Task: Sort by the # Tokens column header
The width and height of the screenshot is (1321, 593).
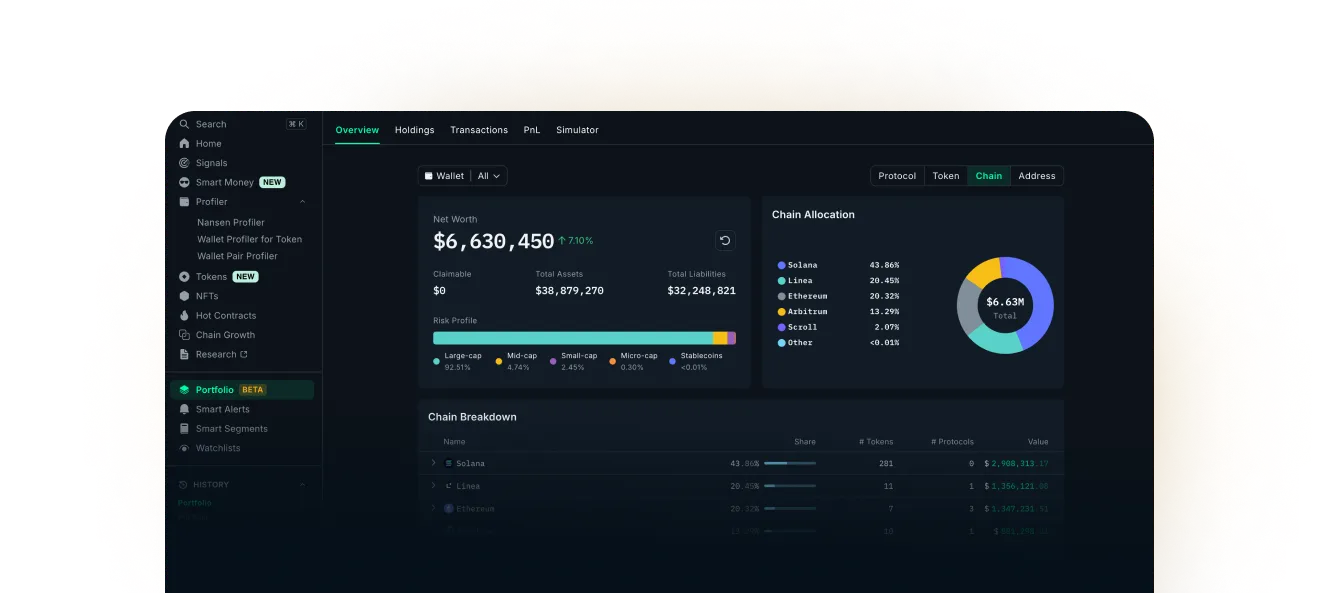Action: coord(876,441)
